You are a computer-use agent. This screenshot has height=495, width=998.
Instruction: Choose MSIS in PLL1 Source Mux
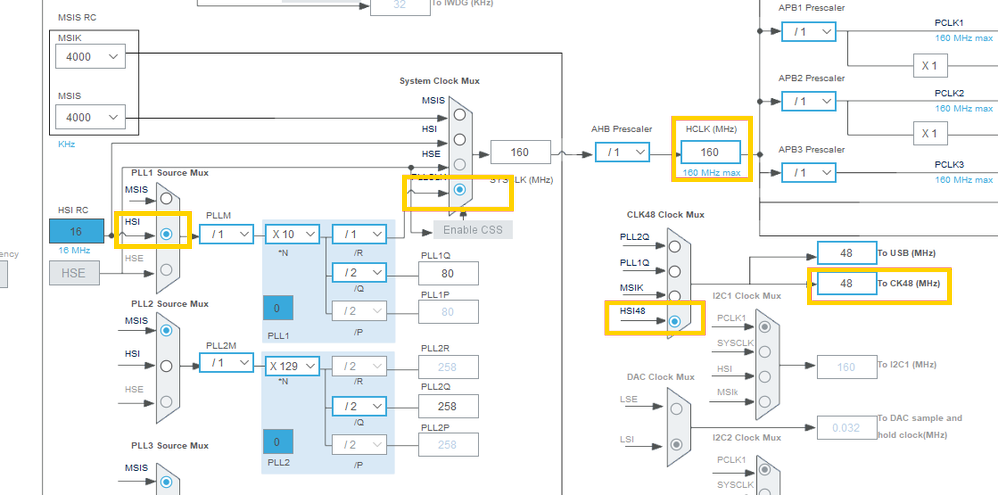tap(166, 199)
